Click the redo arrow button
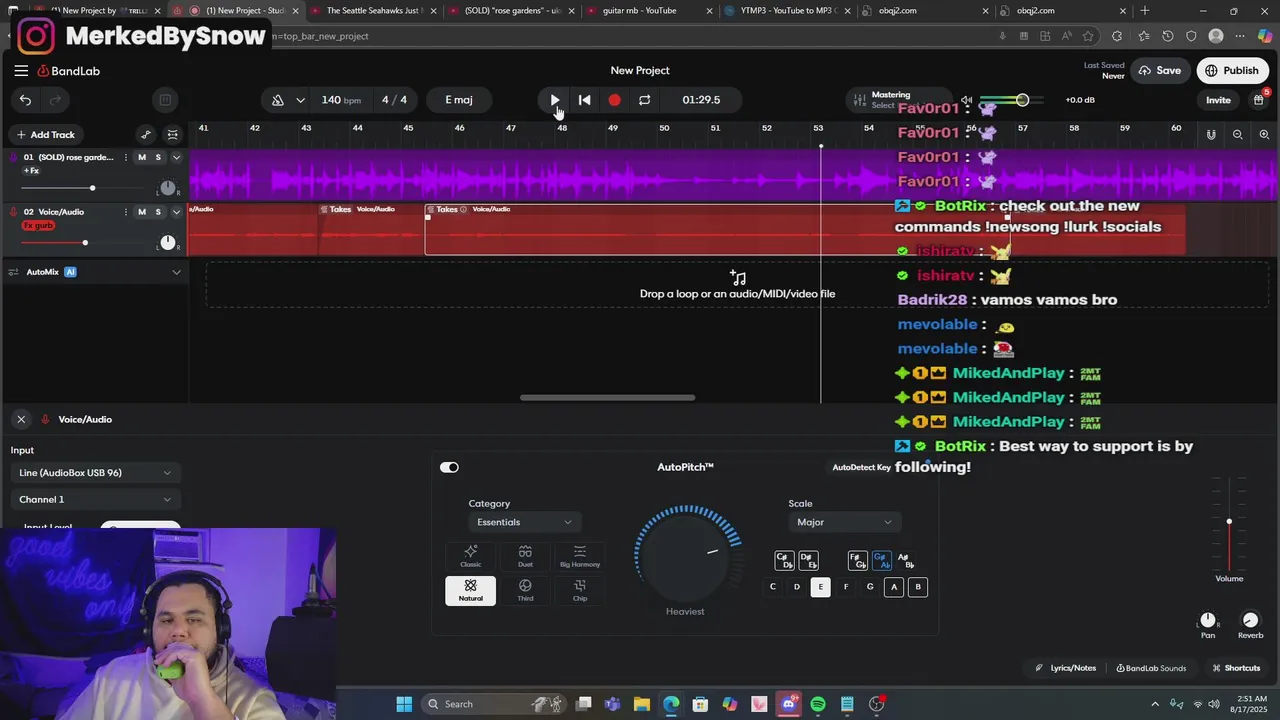1280x720 pixels. coord(55,100)
